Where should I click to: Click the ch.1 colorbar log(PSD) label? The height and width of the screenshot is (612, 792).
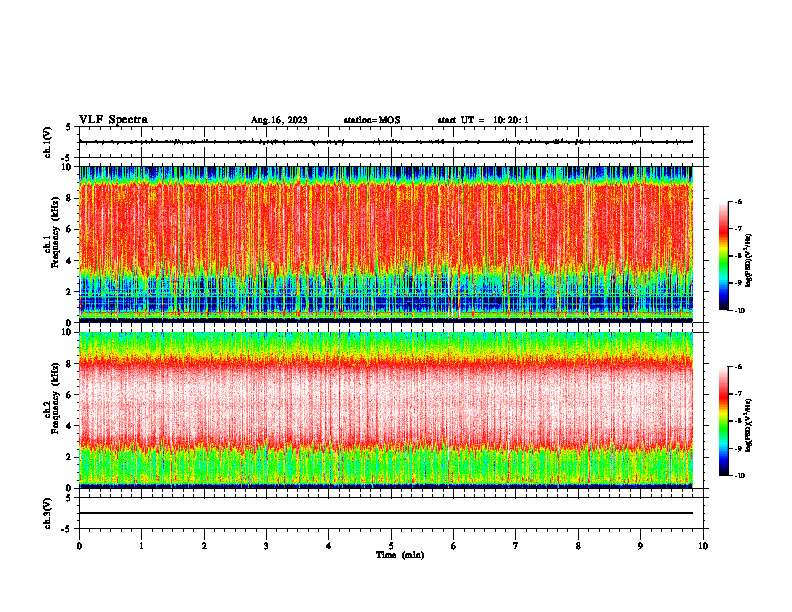(748, 261)
